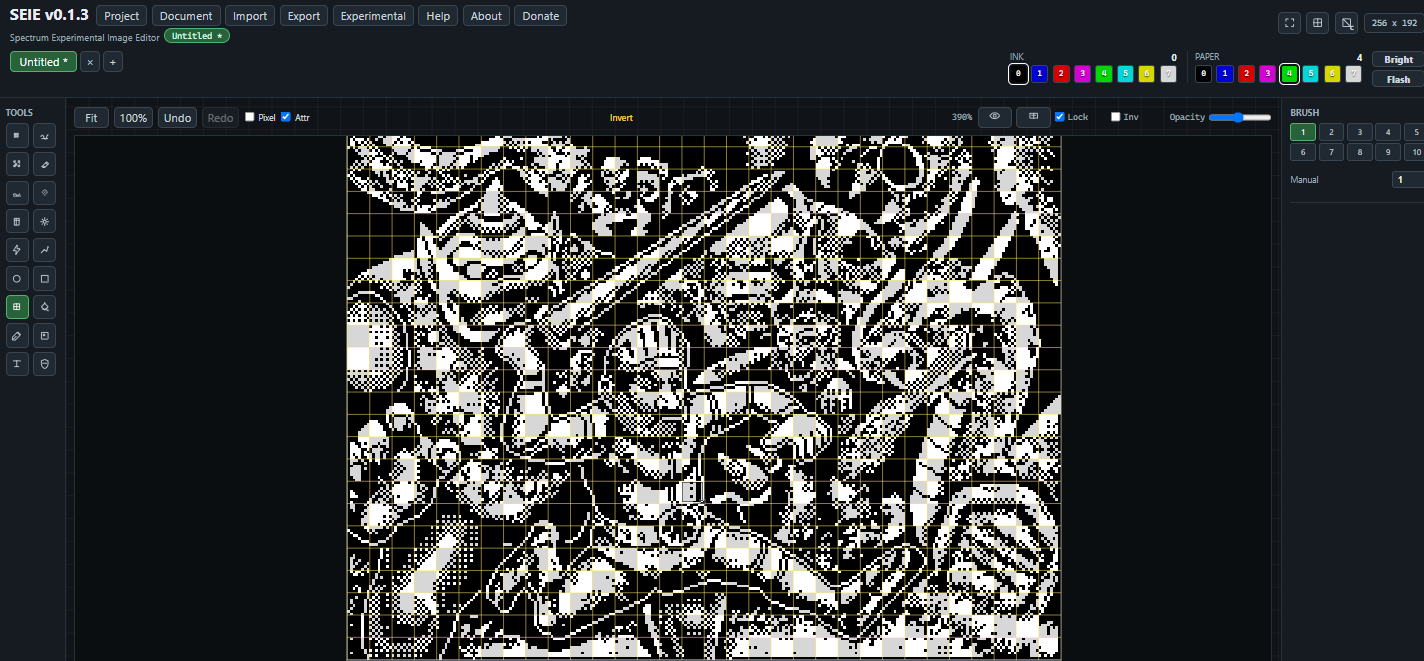
Task: Open the Import menu
Action: (x=250, y=16)
